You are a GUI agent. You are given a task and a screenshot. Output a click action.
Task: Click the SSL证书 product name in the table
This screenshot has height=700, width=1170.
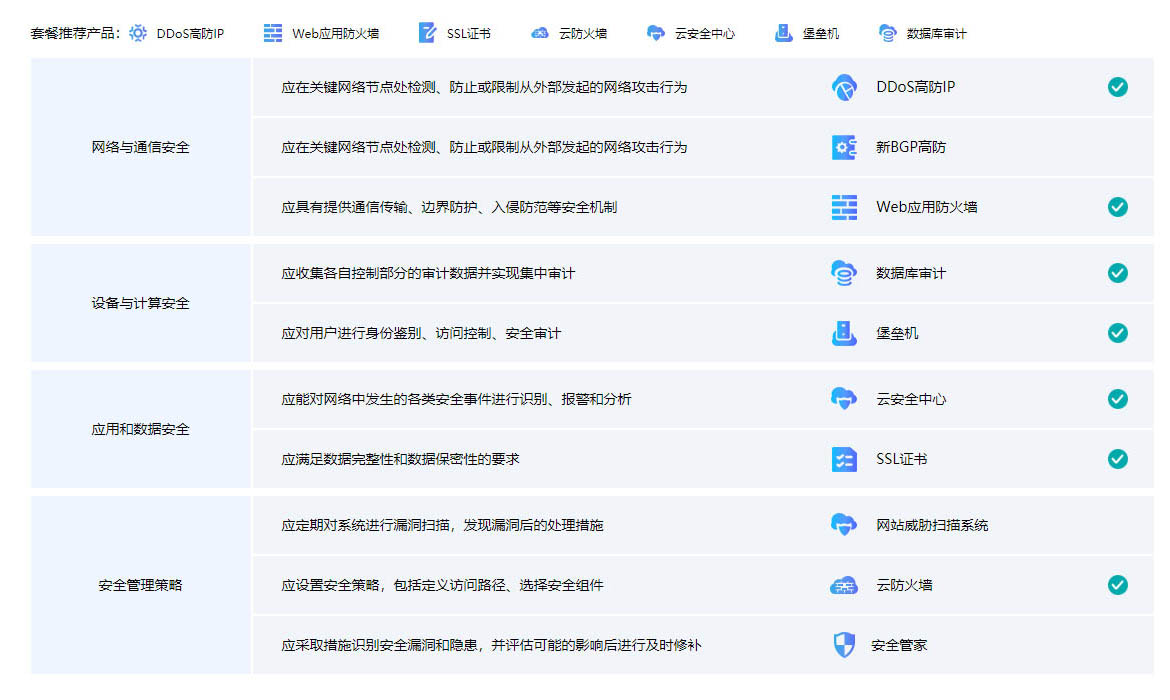click(901, 459)
